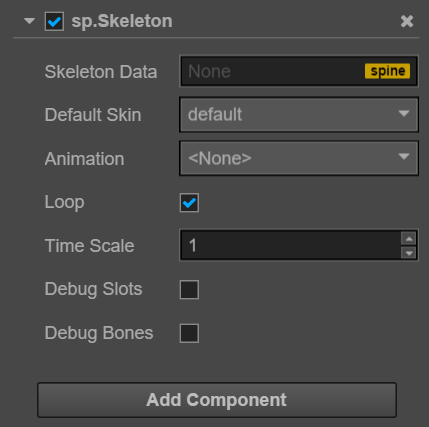Click the Time Scale input field

click(x=290, y=245)
